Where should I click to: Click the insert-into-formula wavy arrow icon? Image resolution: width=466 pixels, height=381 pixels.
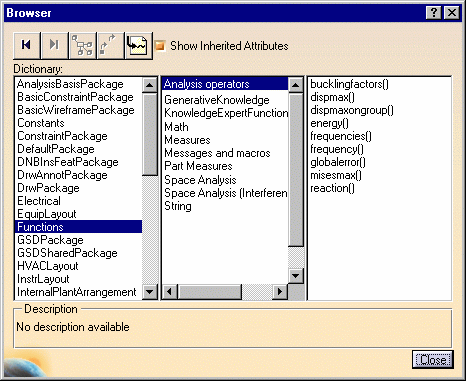138,46
